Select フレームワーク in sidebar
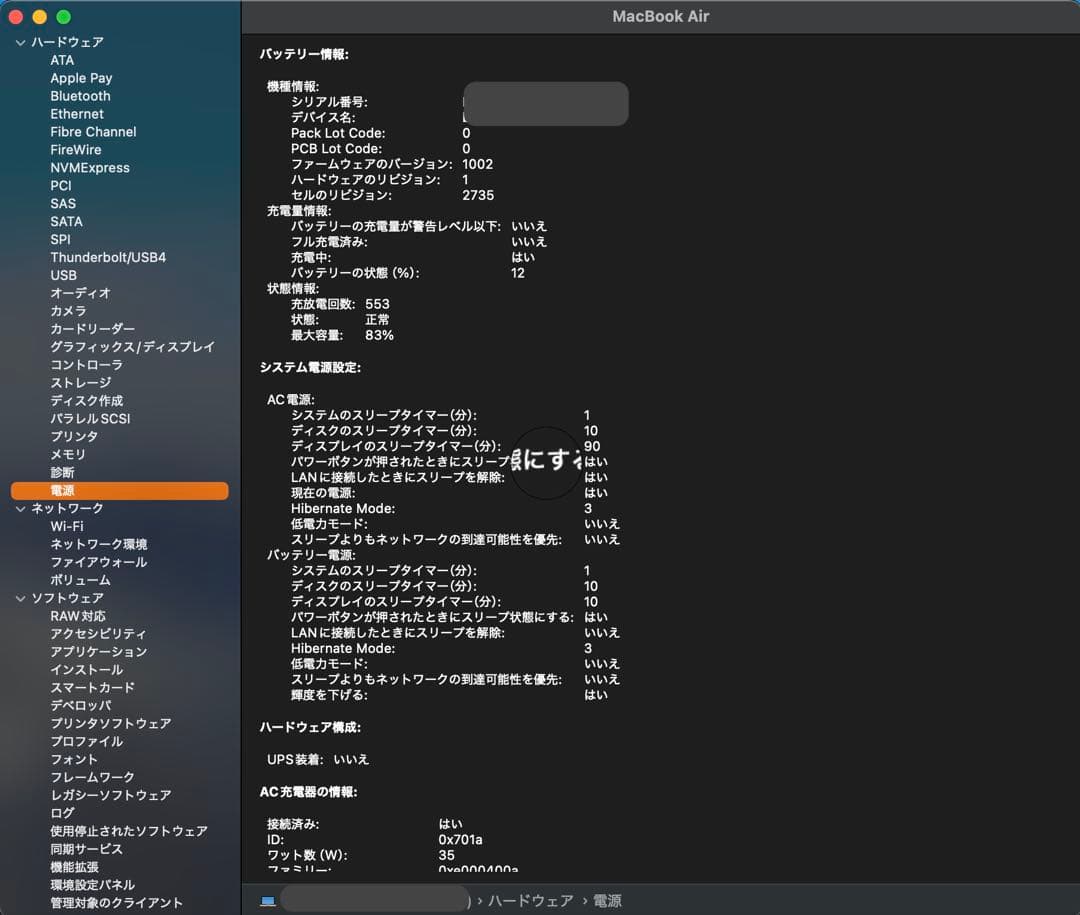 92,777
